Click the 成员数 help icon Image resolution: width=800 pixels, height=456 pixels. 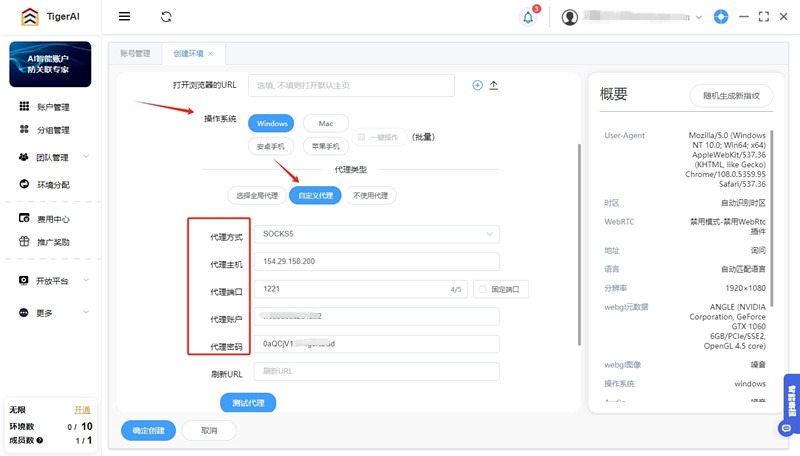(40, 440)
